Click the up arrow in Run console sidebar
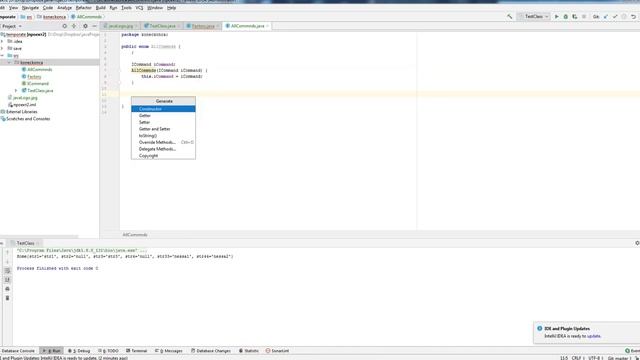 [x=7, y=252]
